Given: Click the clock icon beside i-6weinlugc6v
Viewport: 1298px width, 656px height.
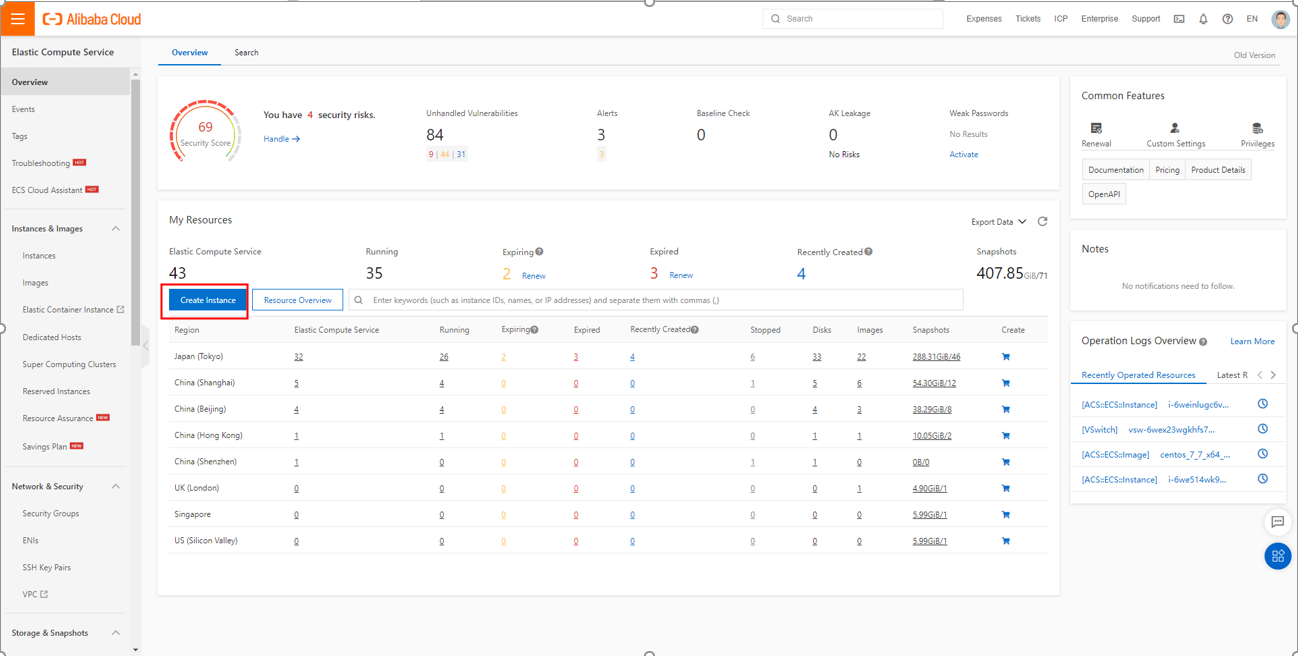Looking at the screenshot, I should 1263,404.
